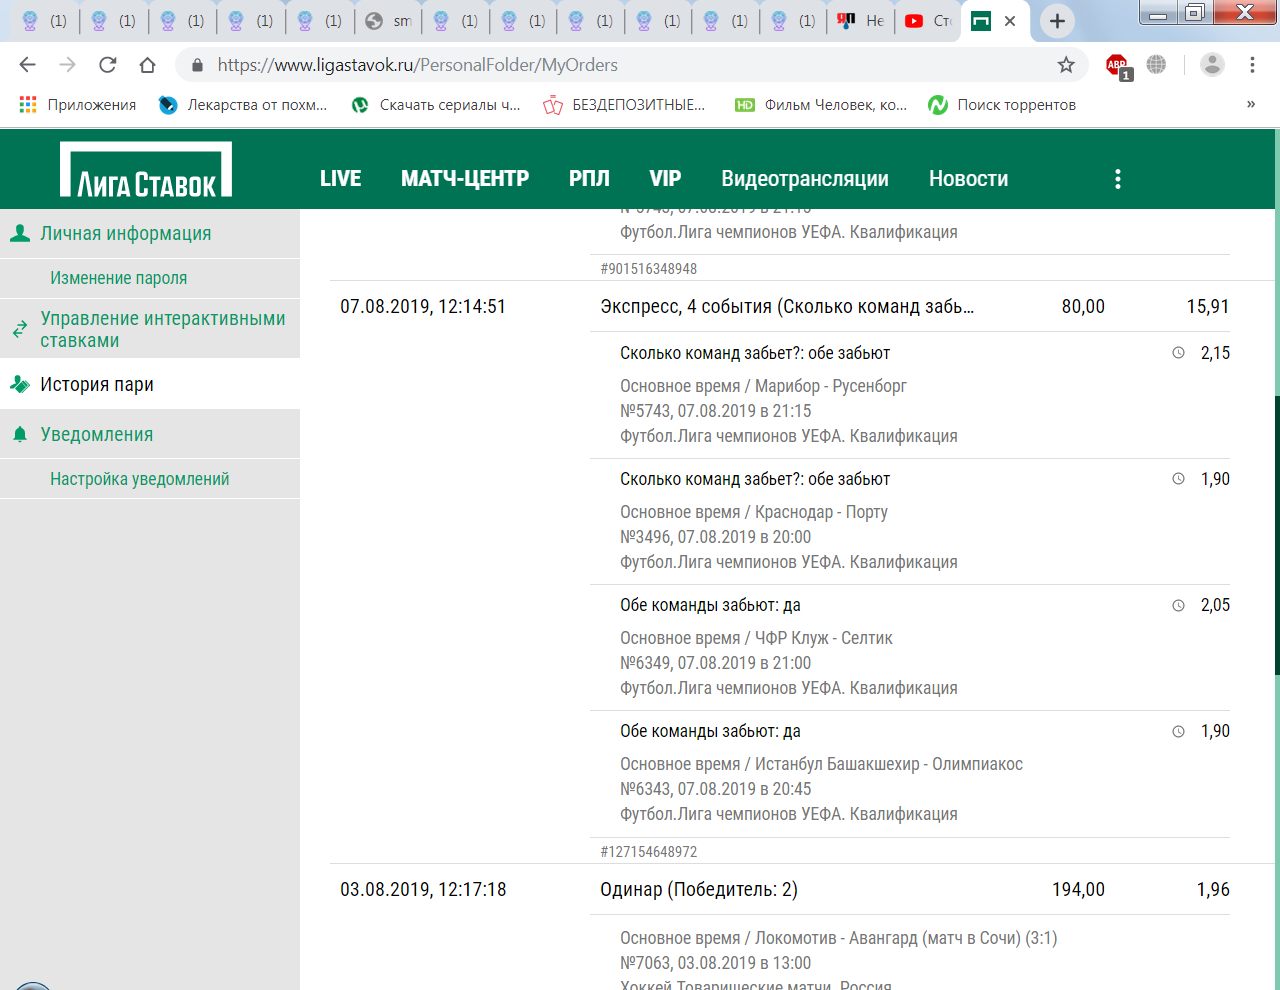Click the История пари icon
The image size is (1280, 990).
click(x=19, y=384)
